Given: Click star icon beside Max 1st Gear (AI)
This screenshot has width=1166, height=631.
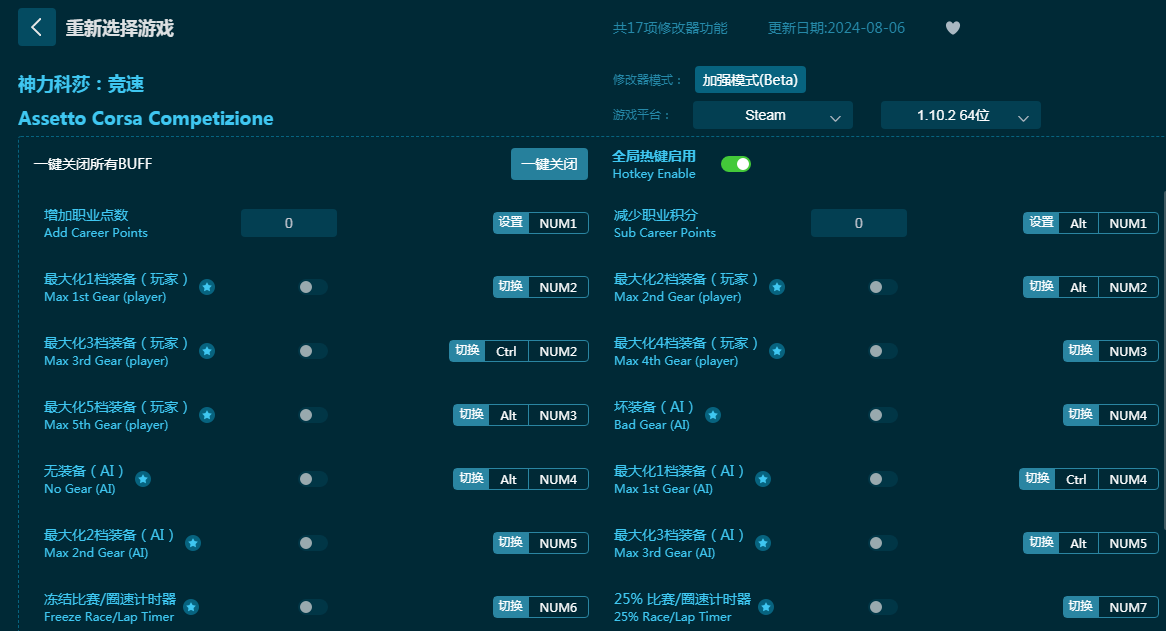Looking at the screenshot, I should pos(763,479).
